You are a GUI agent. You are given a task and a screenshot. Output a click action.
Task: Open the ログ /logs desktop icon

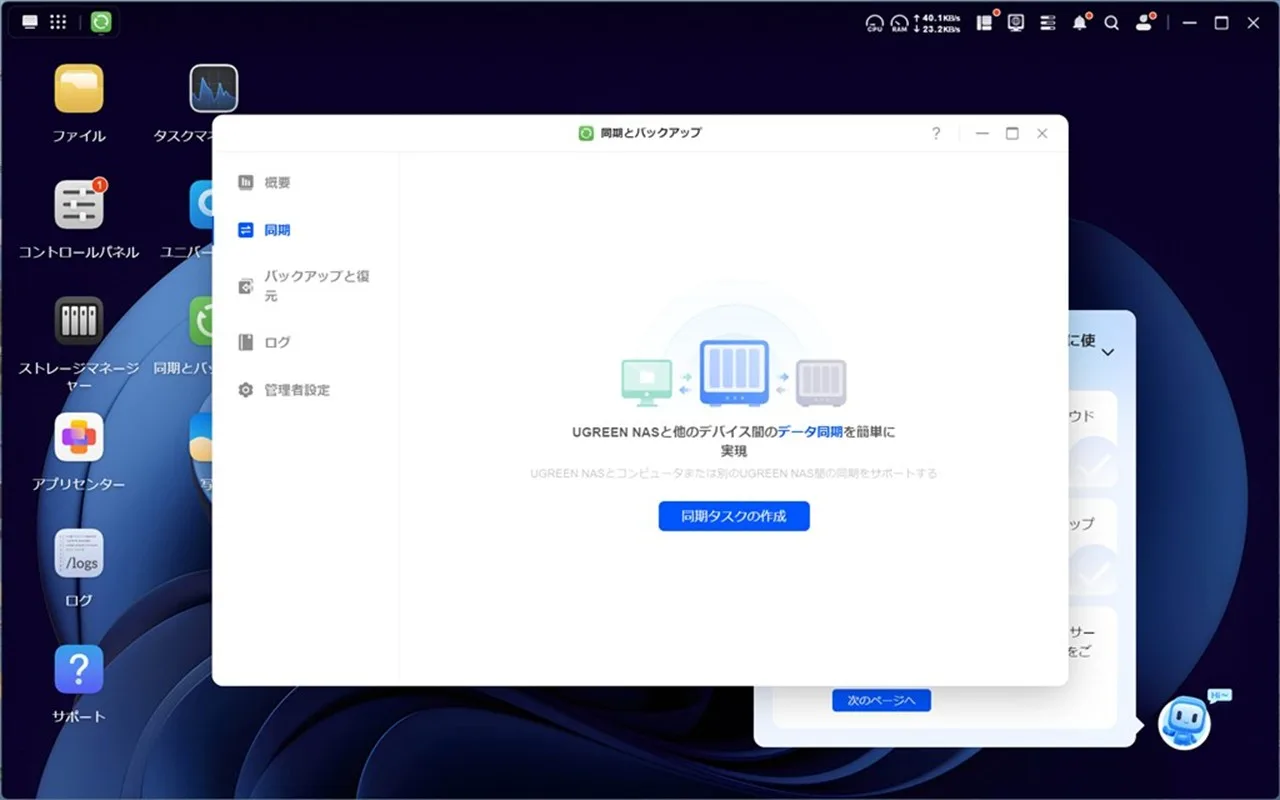(x=79, y=553)
